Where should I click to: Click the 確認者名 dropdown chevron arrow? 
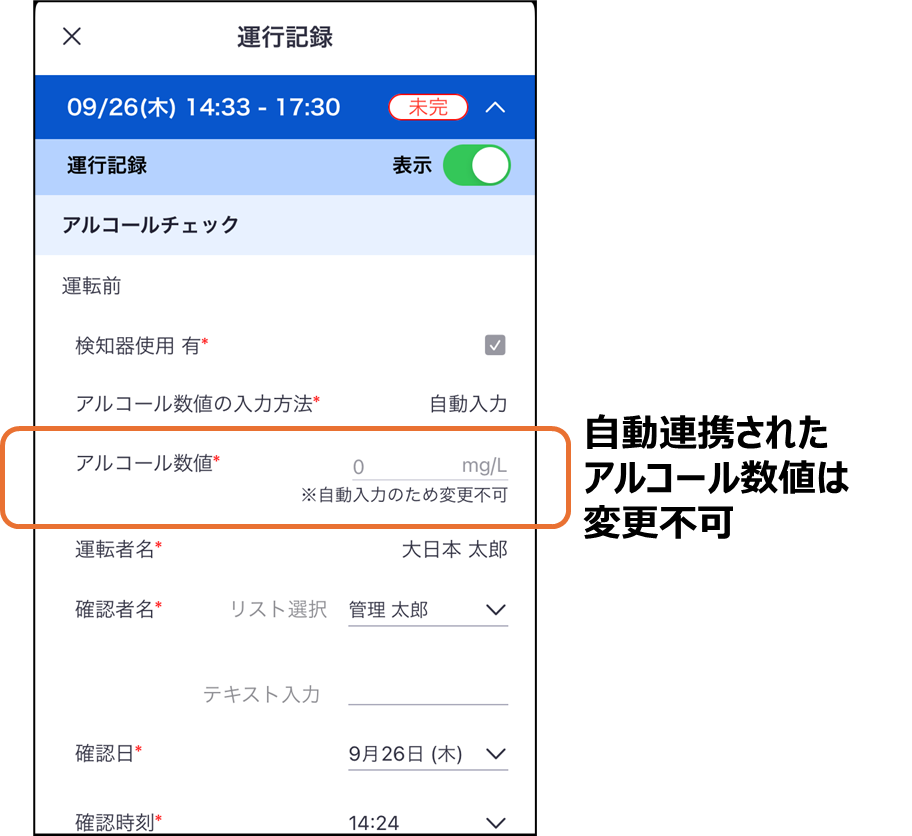point(496,610)
